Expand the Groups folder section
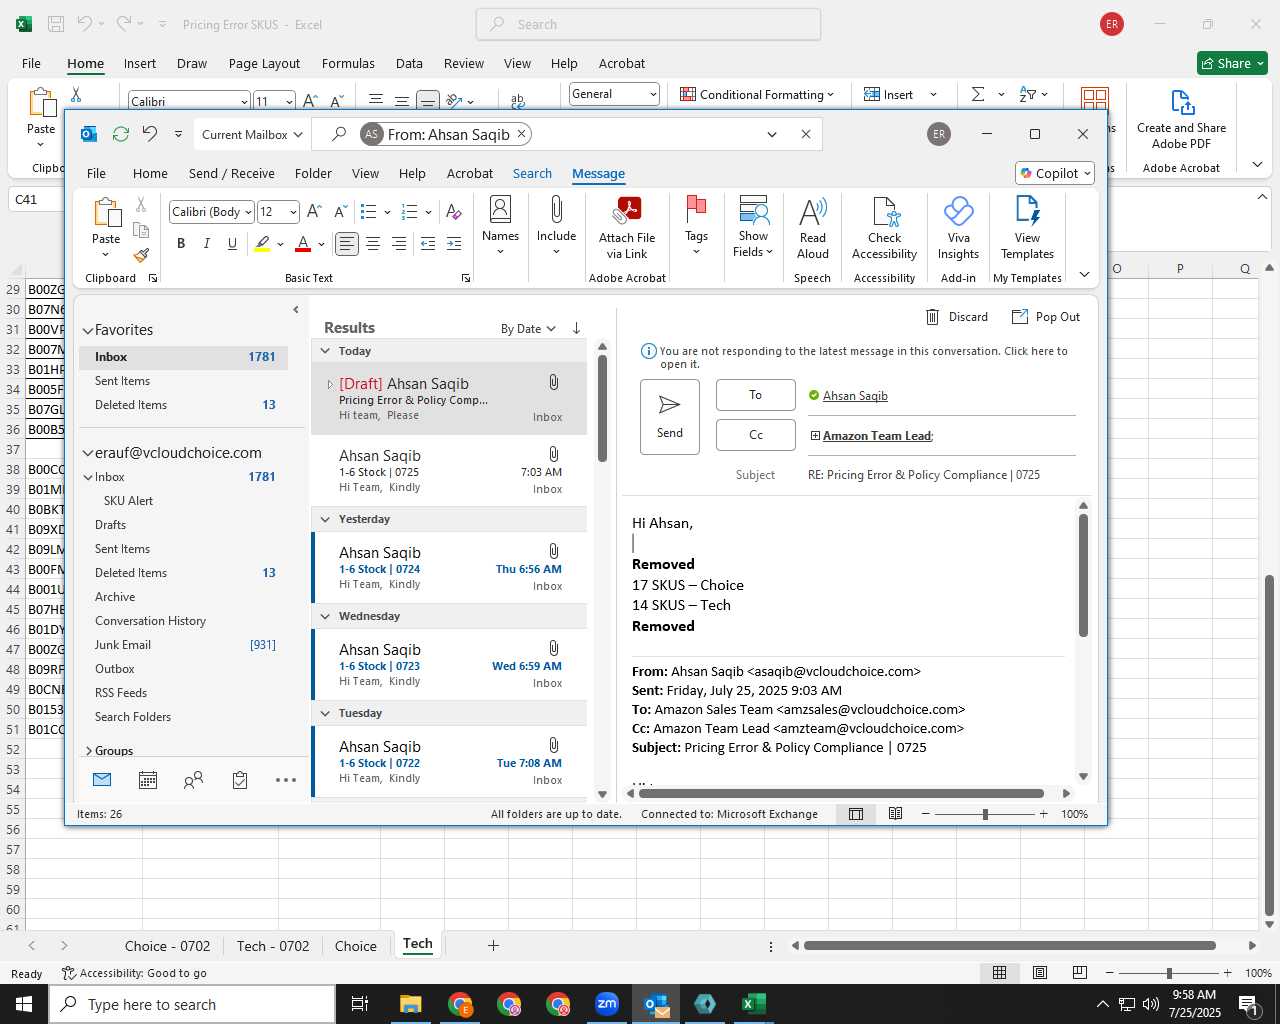The image size is (1280, 1024). click(x=88, y=751)
